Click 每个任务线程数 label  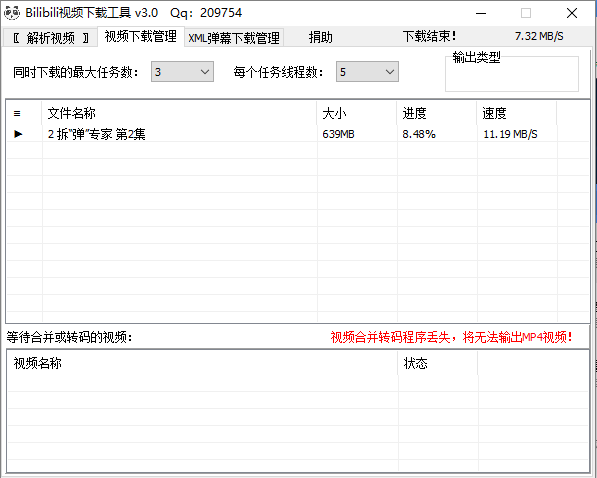click(x=279, y=72)
